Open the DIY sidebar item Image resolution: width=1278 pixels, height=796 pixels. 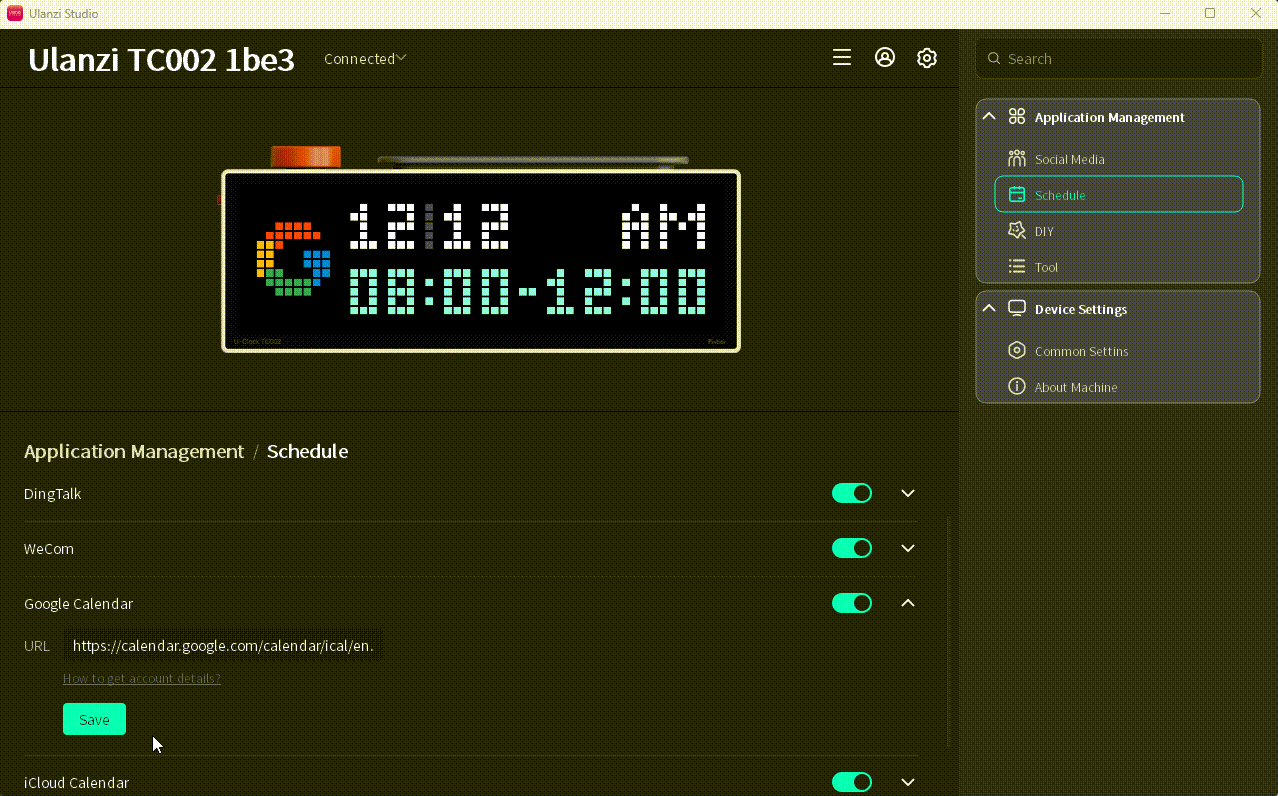point(1118,231)
